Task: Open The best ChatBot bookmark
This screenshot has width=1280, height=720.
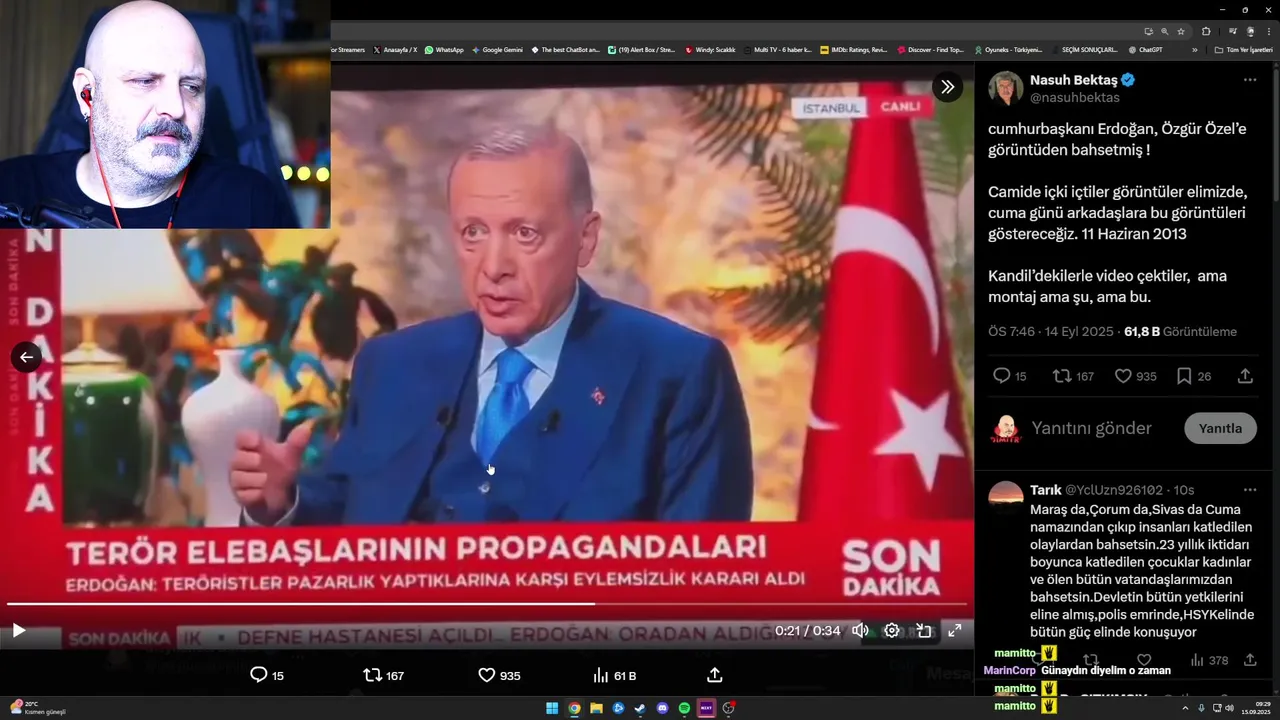Action: click(x=565, y=49)
